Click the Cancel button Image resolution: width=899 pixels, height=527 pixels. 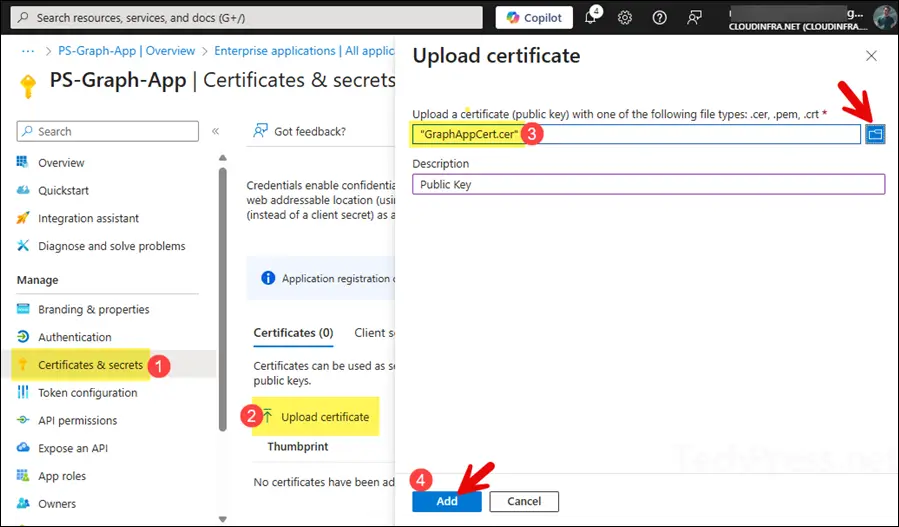pos(524,501)
